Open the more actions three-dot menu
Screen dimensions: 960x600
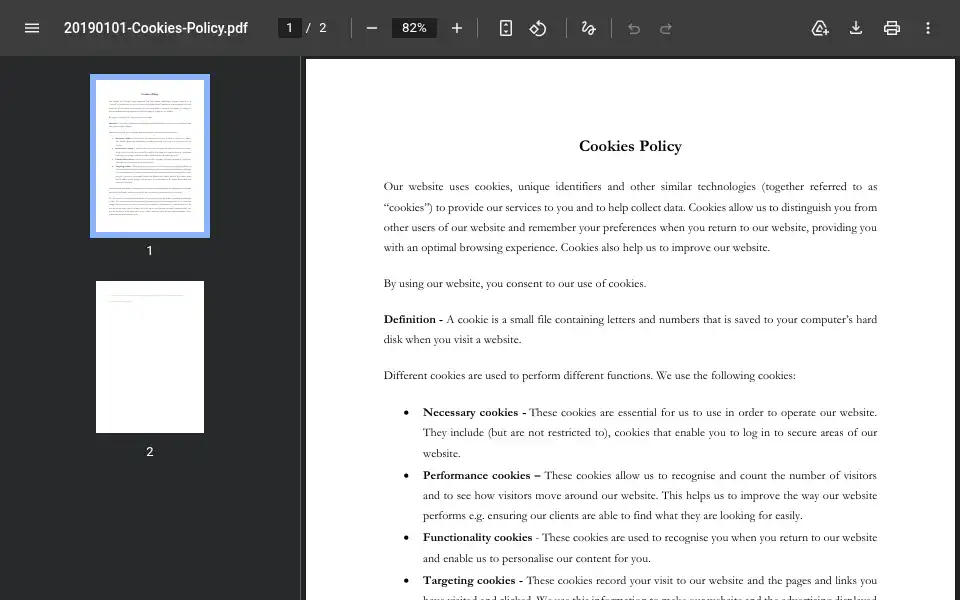[928, 28]
